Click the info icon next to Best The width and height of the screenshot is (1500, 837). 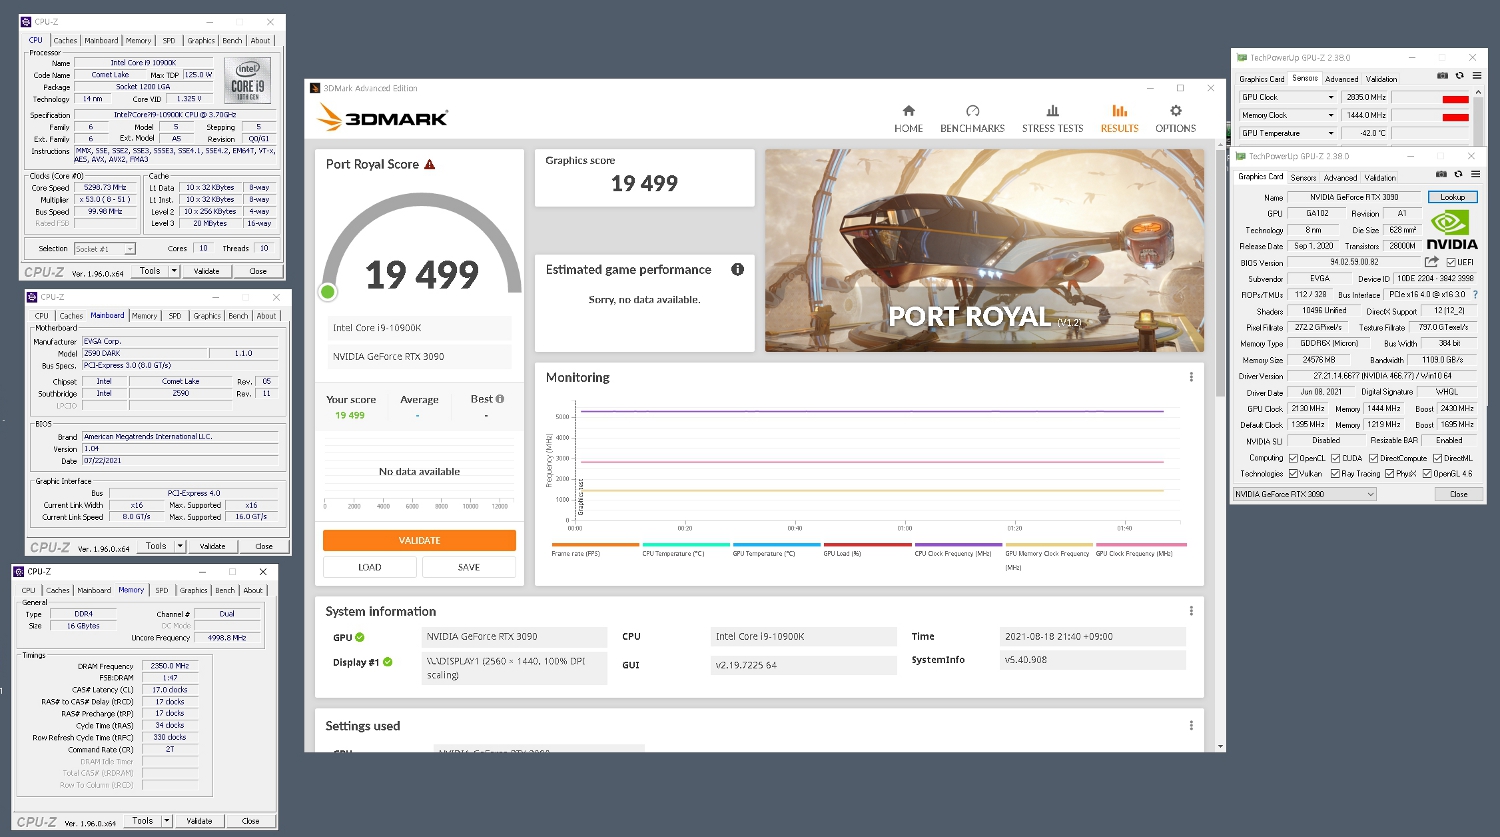500,399
